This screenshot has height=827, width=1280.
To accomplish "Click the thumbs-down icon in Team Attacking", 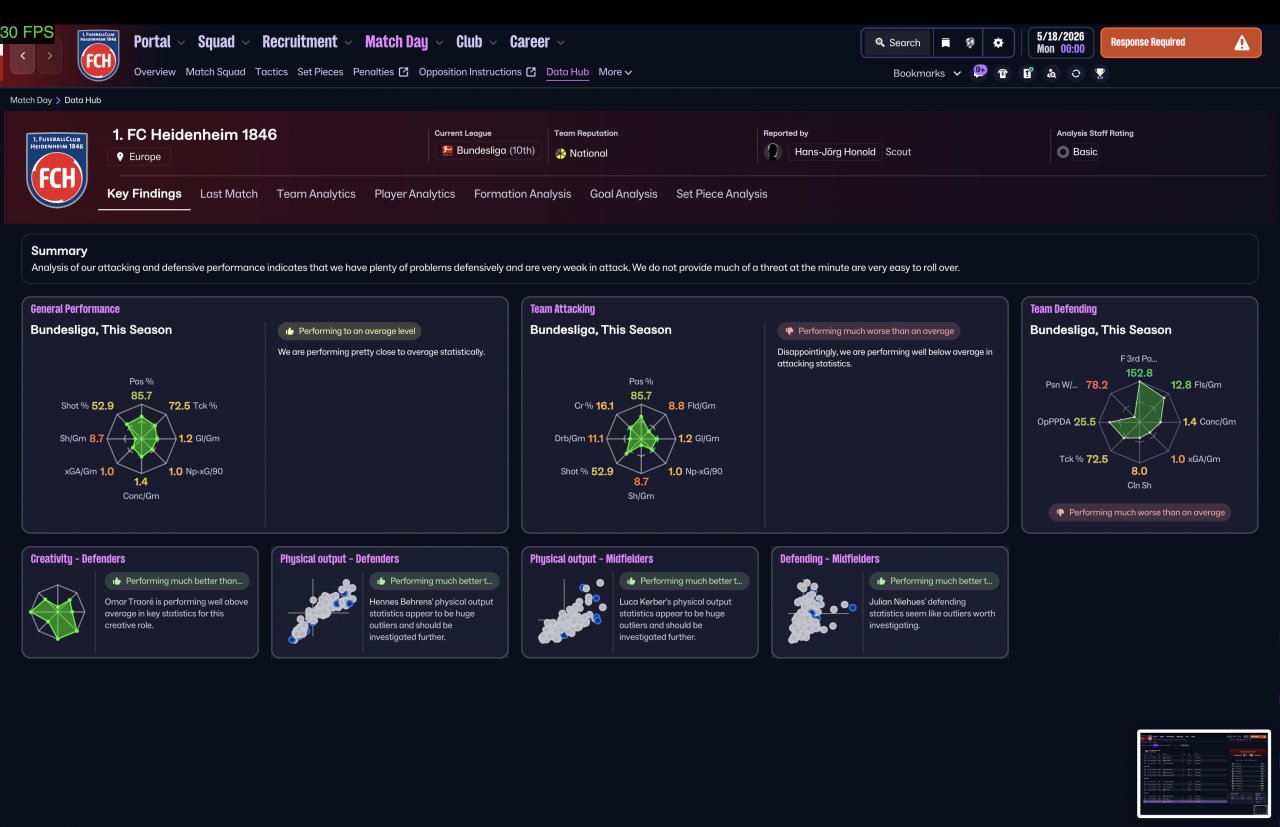I will coord(789,331).
